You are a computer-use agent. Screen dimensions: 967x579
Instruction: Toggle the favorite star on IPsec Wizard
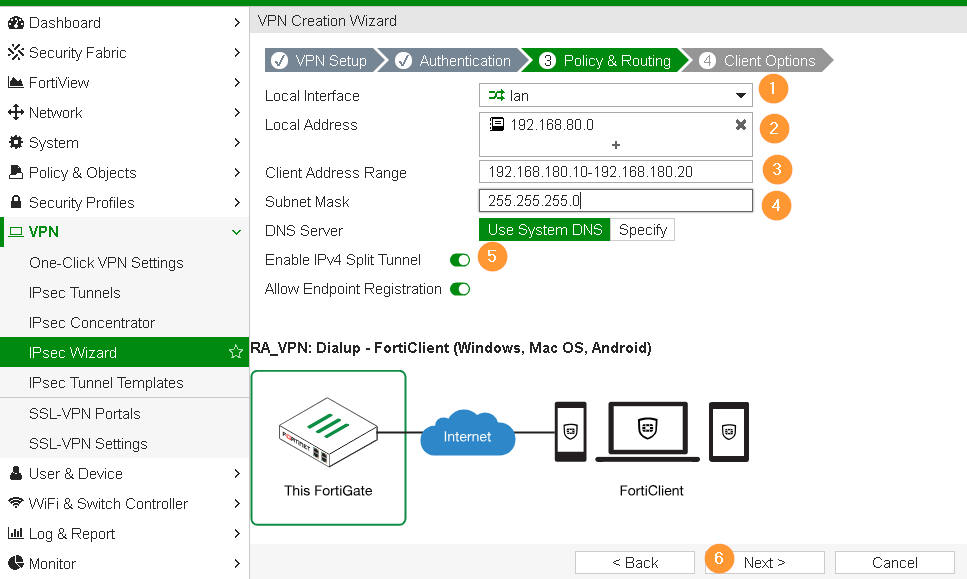(x=236, y=352)
